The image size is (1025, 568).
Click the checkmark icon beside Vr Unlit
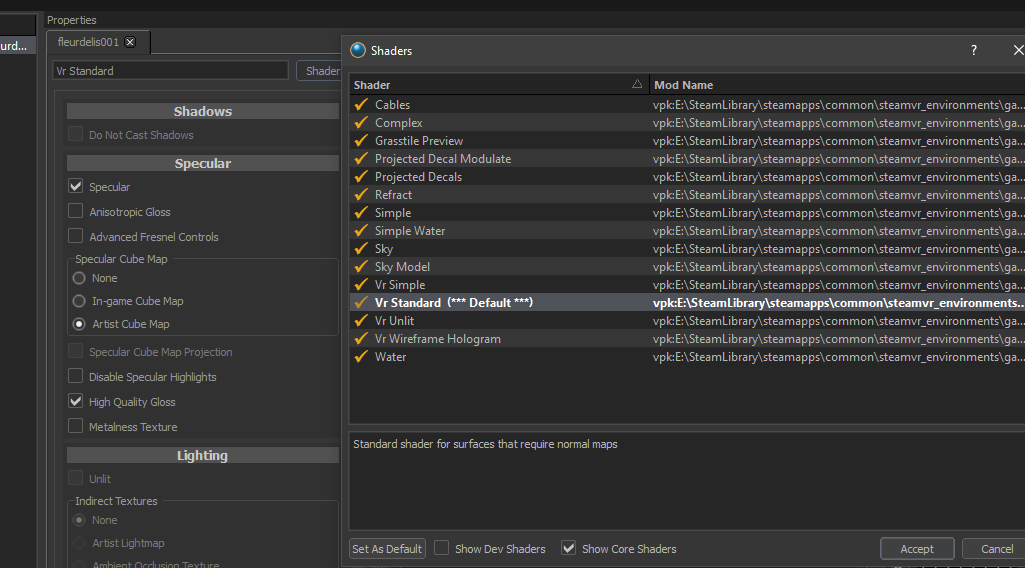[x=361, y=320]
